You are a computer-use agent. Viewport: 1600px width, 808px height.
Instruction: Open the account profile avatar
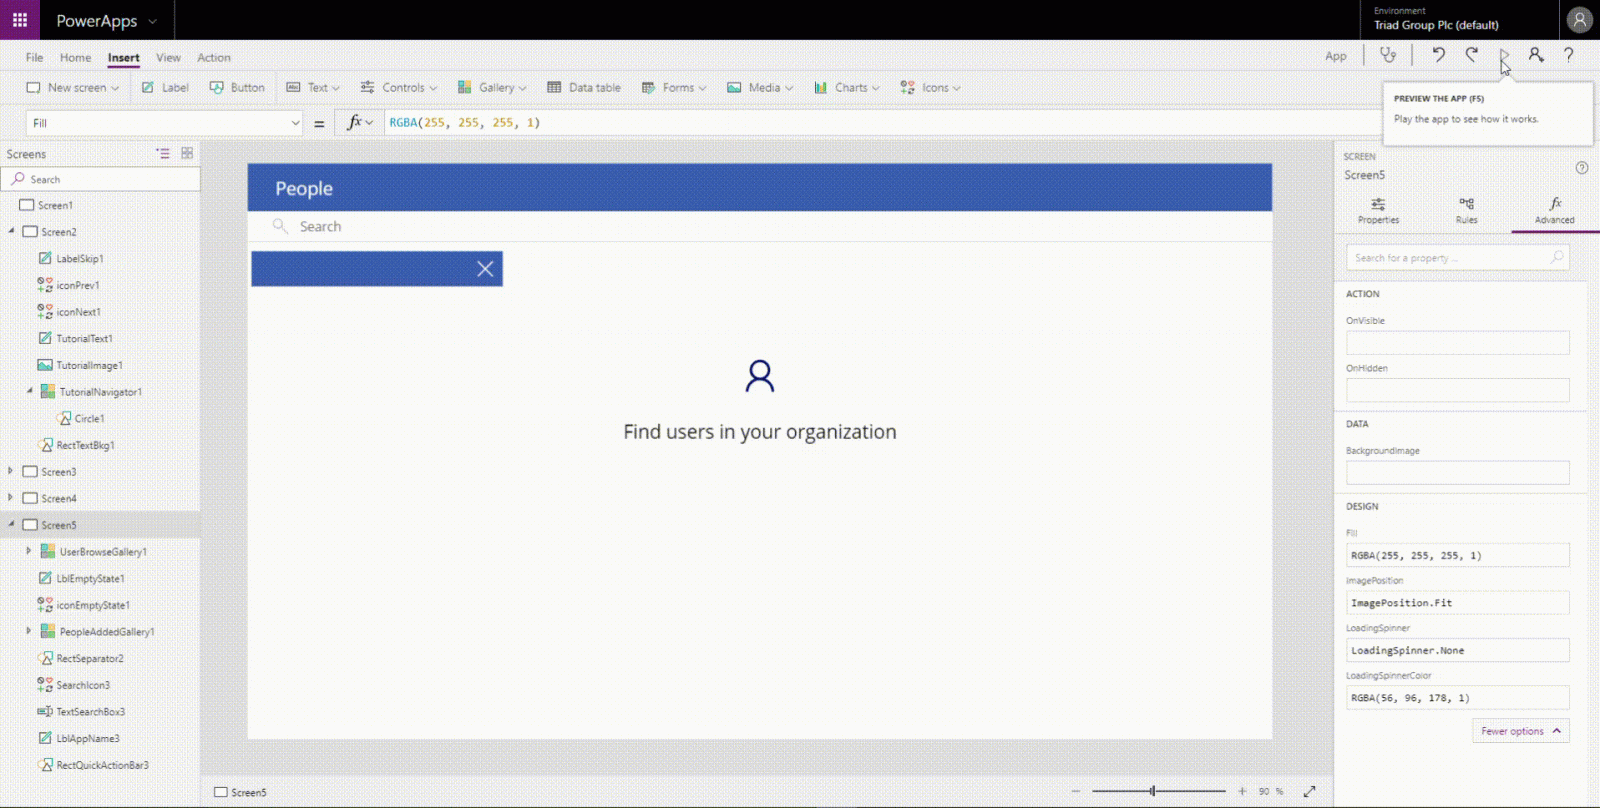point(1580,20)
